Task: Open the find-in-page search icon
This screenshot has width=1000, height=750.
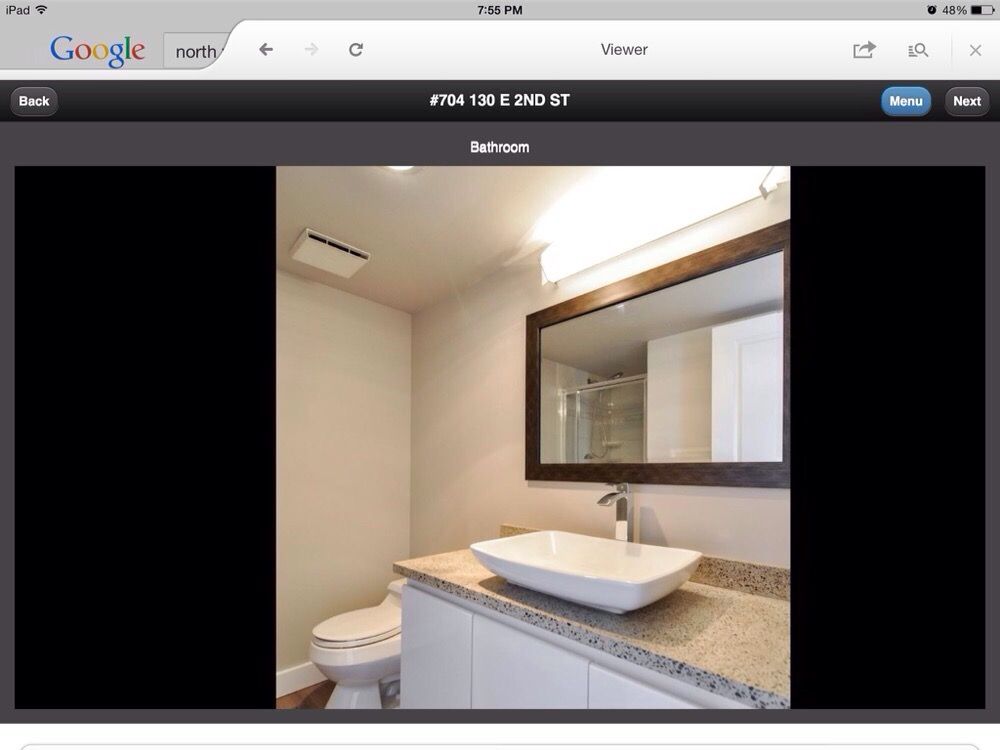Action: point(918,50)
